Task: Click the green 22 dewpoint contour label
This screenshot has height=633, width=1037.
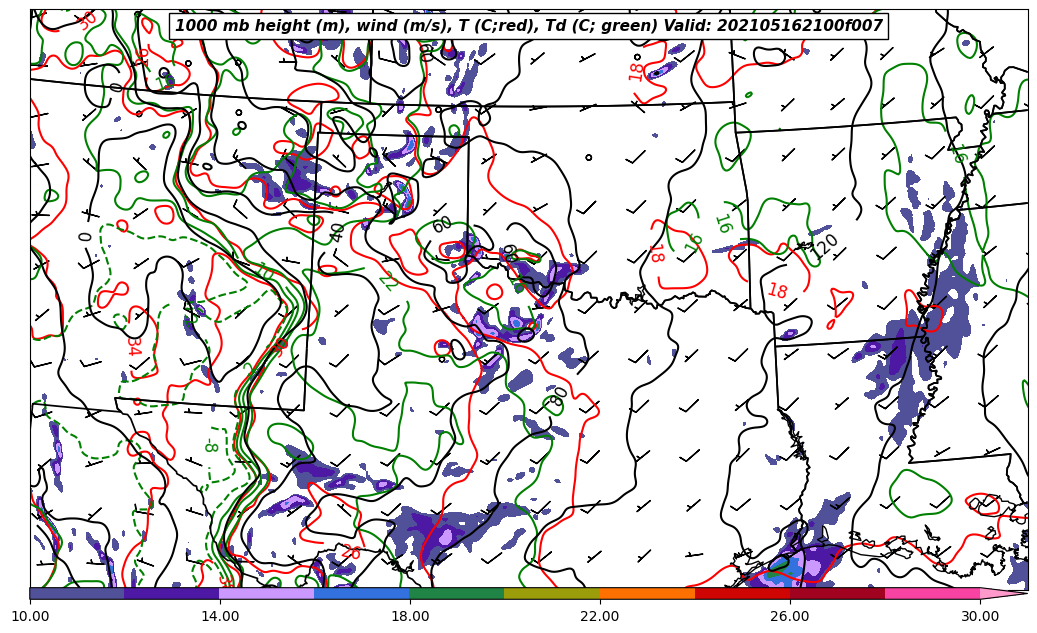Action: click(x=388, y=282)
